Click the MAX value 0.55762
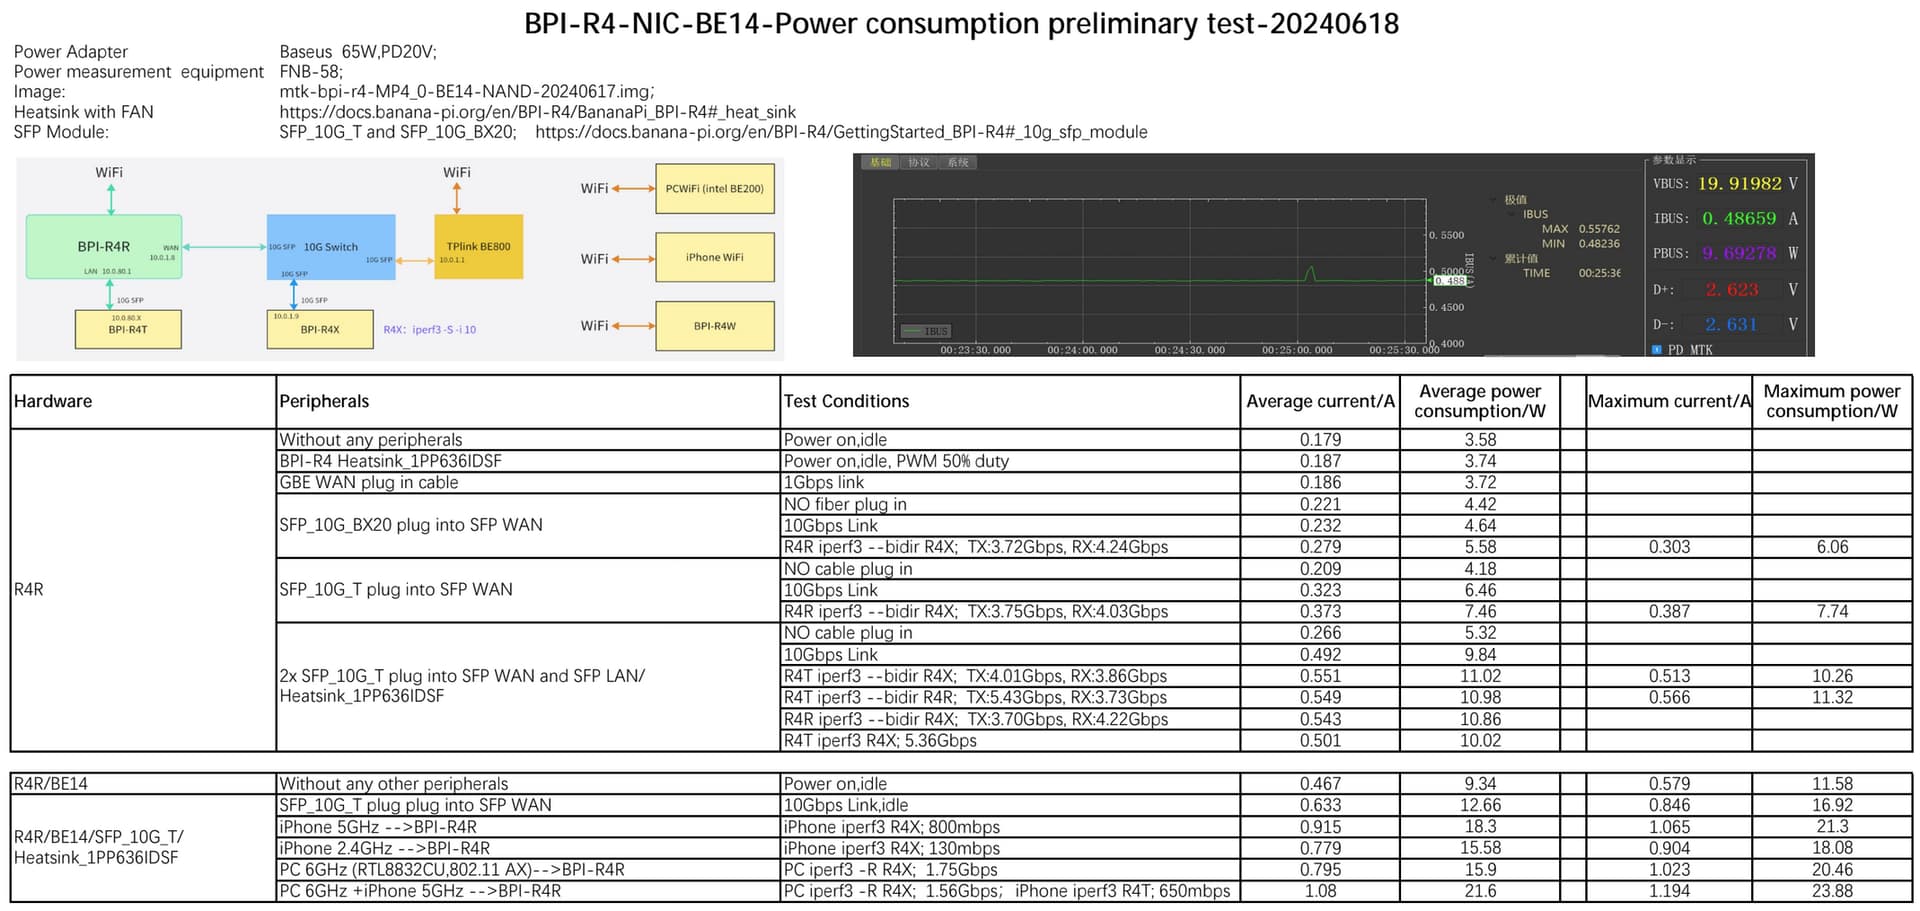1920x911 pixels. pos(1599,229)
